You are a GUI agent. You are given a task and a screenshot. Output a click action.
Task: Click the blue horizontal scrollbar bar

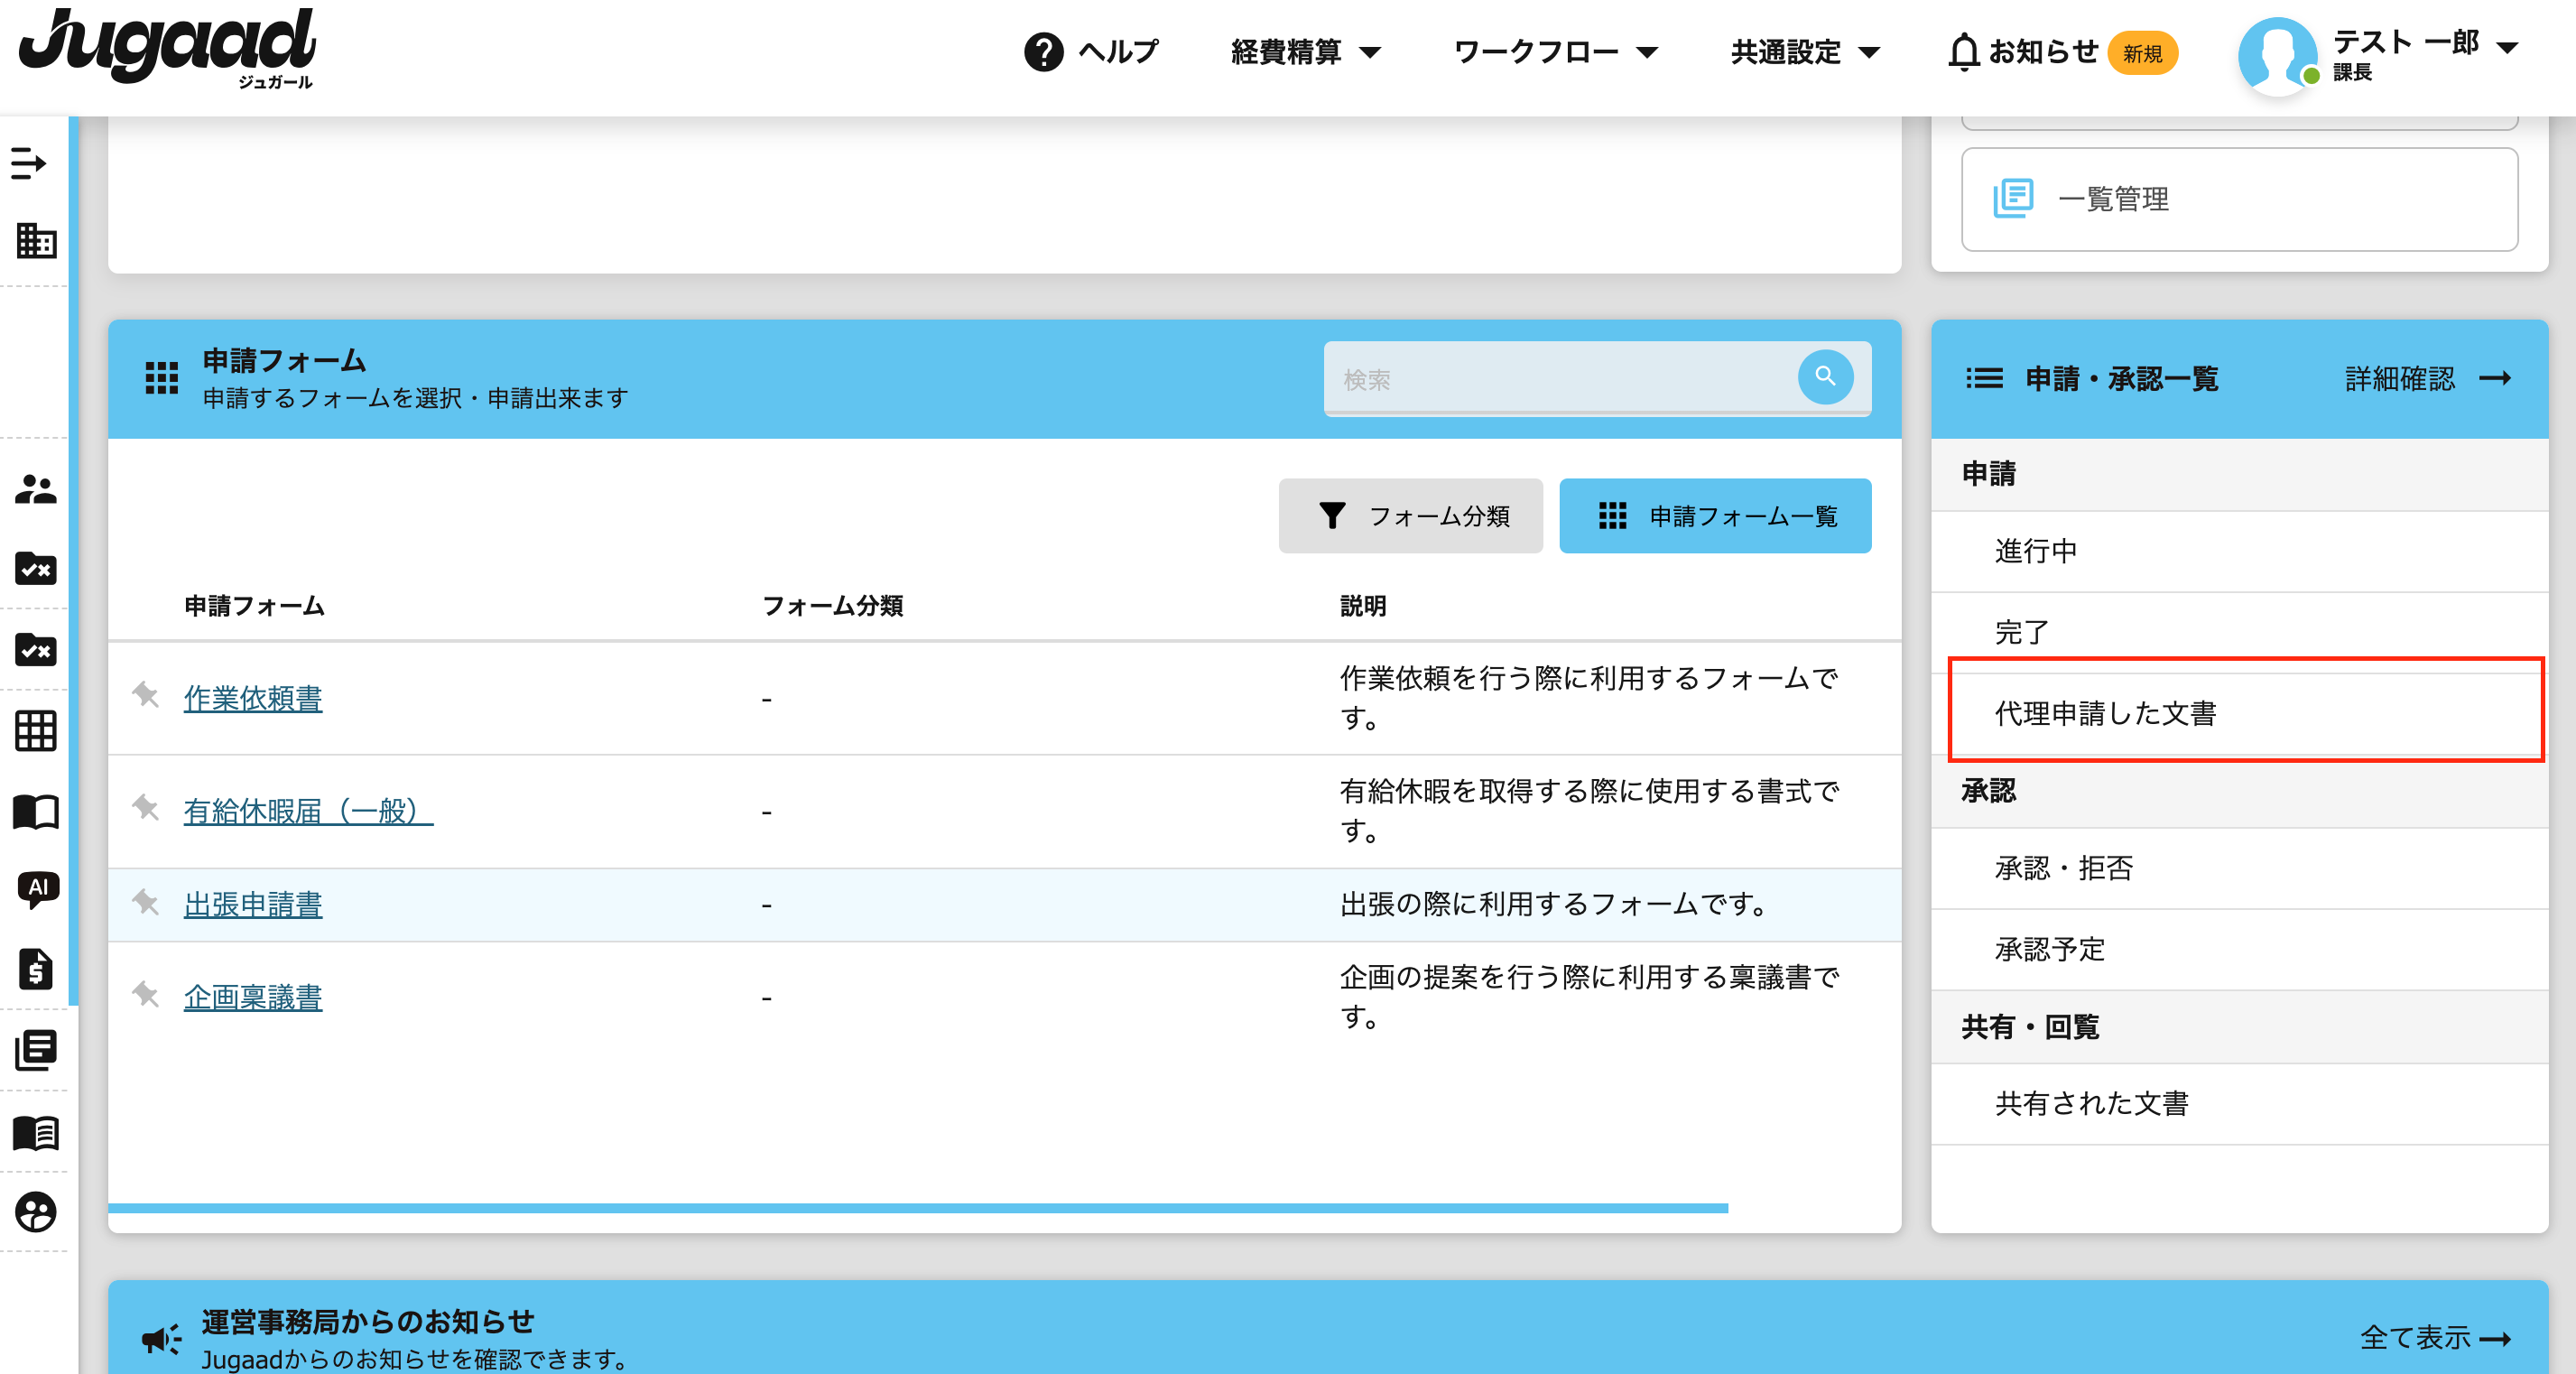[917, 1208]
